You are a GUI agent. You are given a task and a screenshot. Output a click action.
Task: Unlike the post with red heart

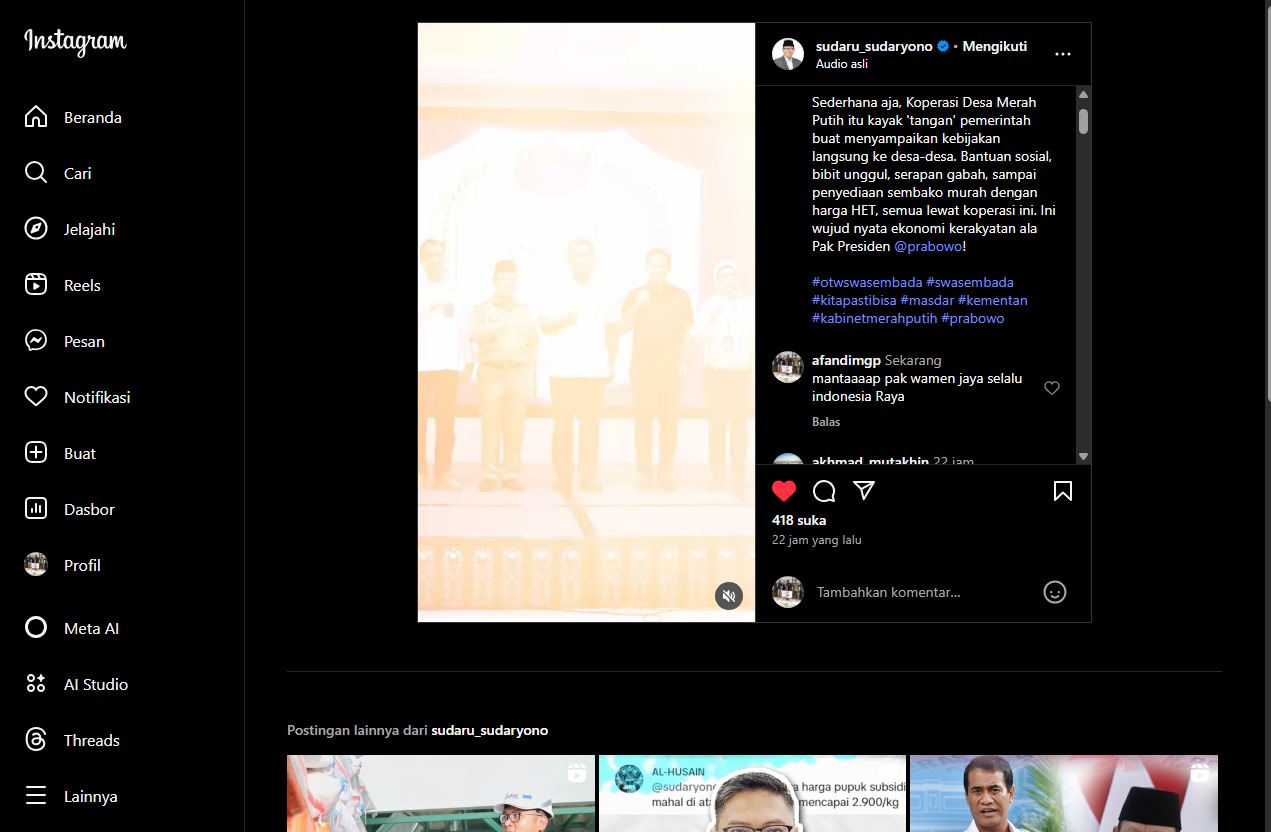pos(784,491)
